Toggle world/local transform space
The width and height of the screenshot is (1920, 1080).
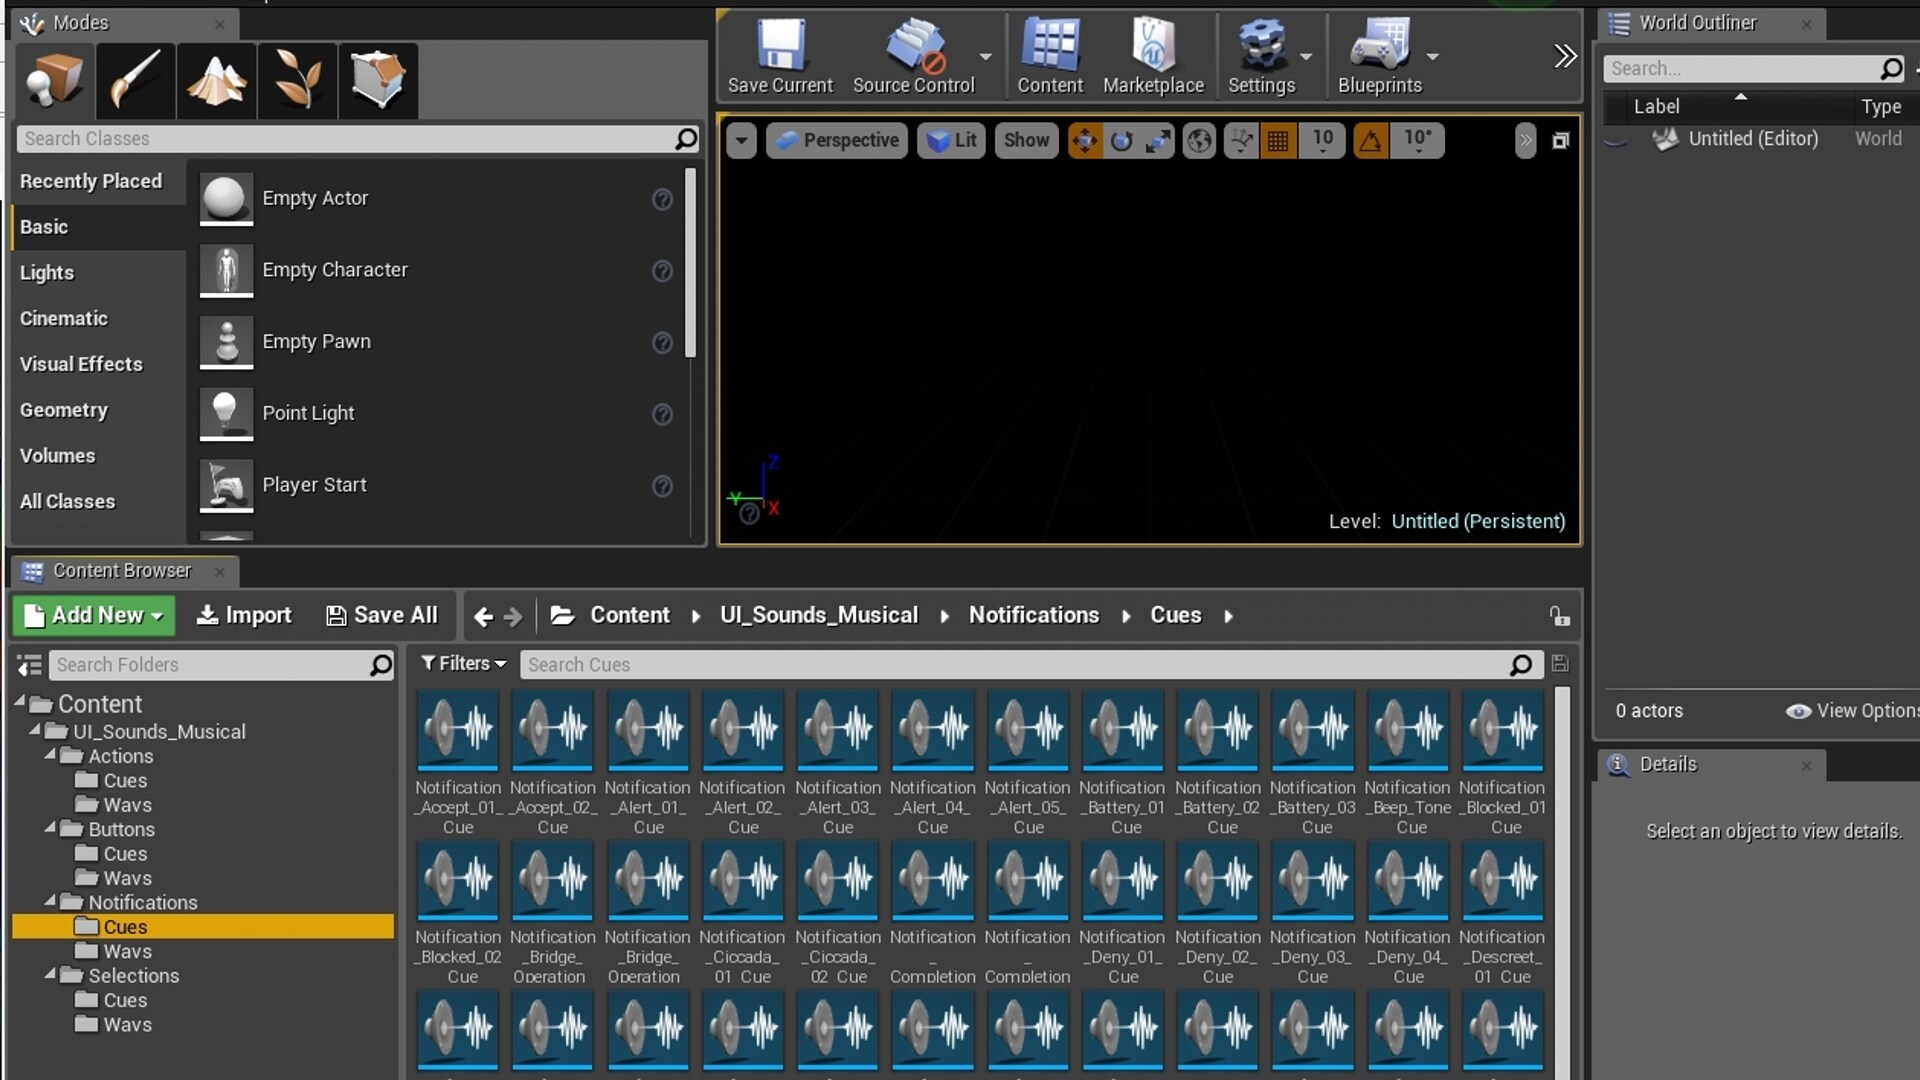click(1199, 141)
